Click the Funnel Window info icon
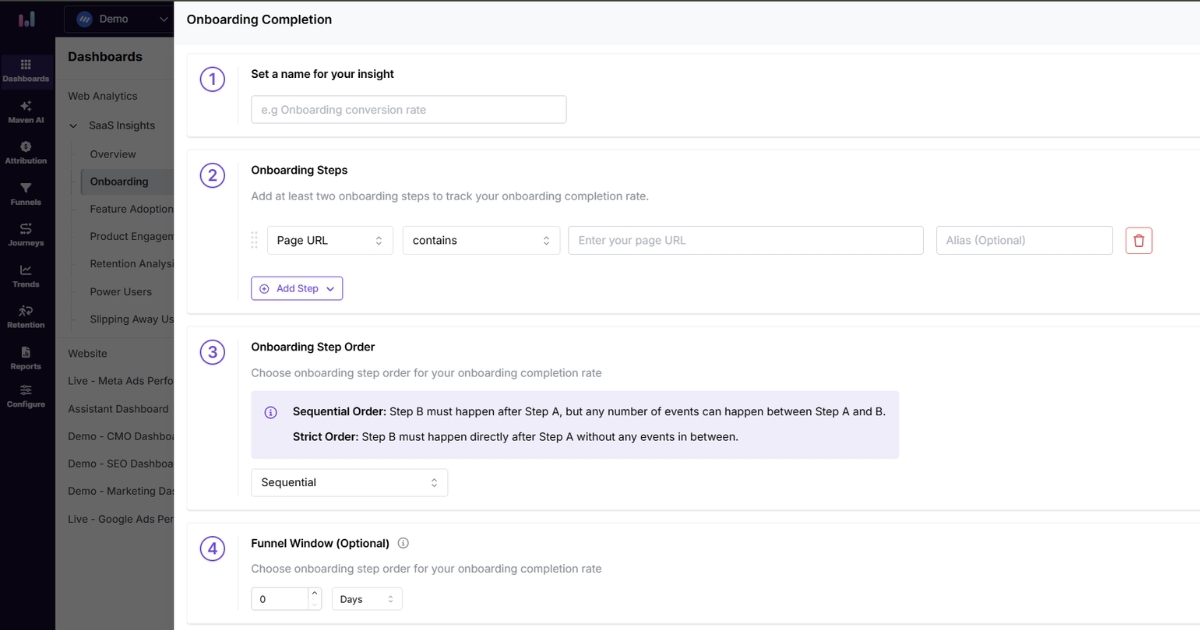 (403, 543)
